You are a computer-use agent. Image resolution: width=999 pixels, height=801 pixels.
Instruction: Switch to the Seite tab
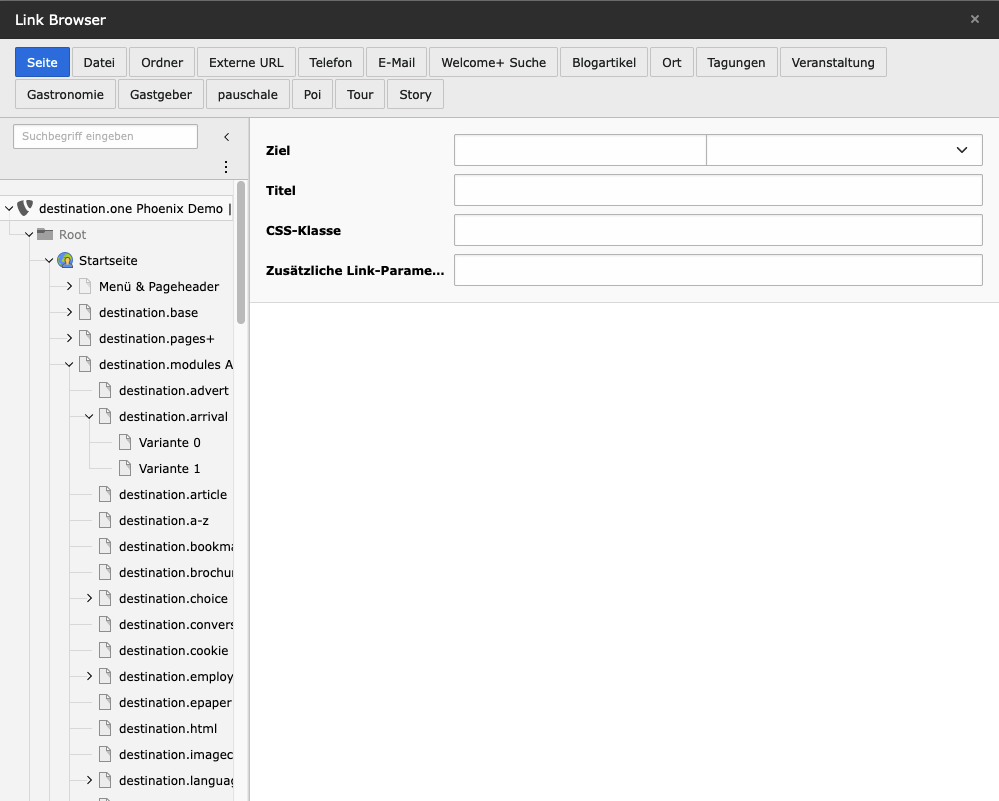point(42,62)
